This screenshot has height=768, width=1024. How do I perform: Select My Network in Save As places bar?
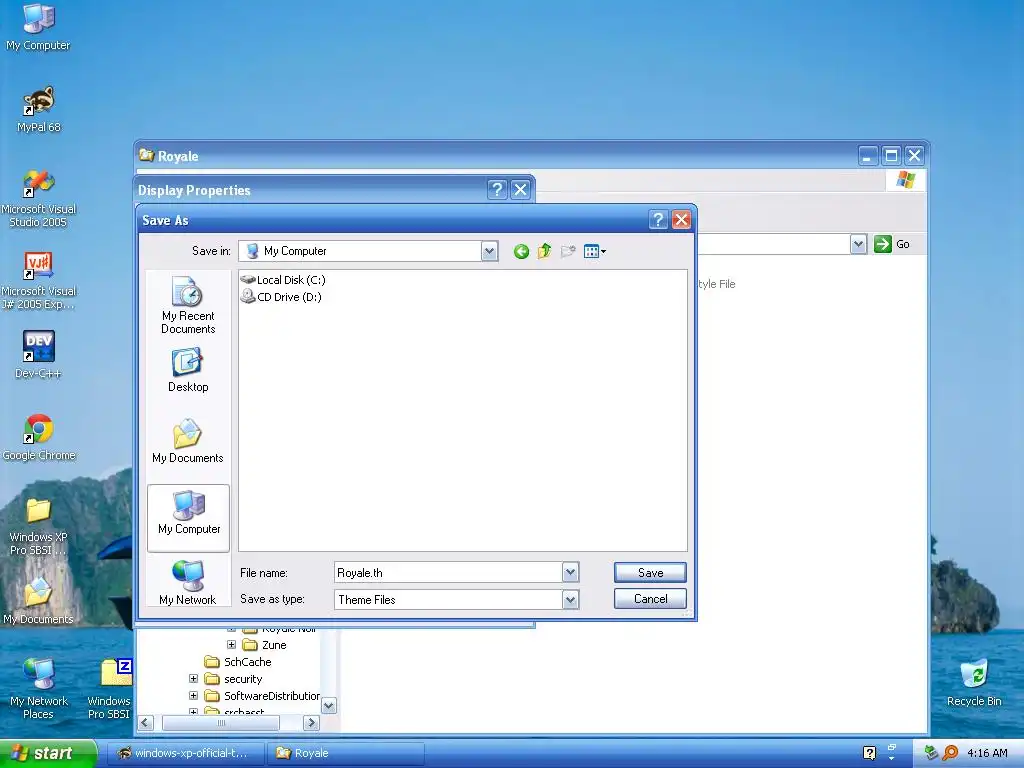[x=187, y=583]
